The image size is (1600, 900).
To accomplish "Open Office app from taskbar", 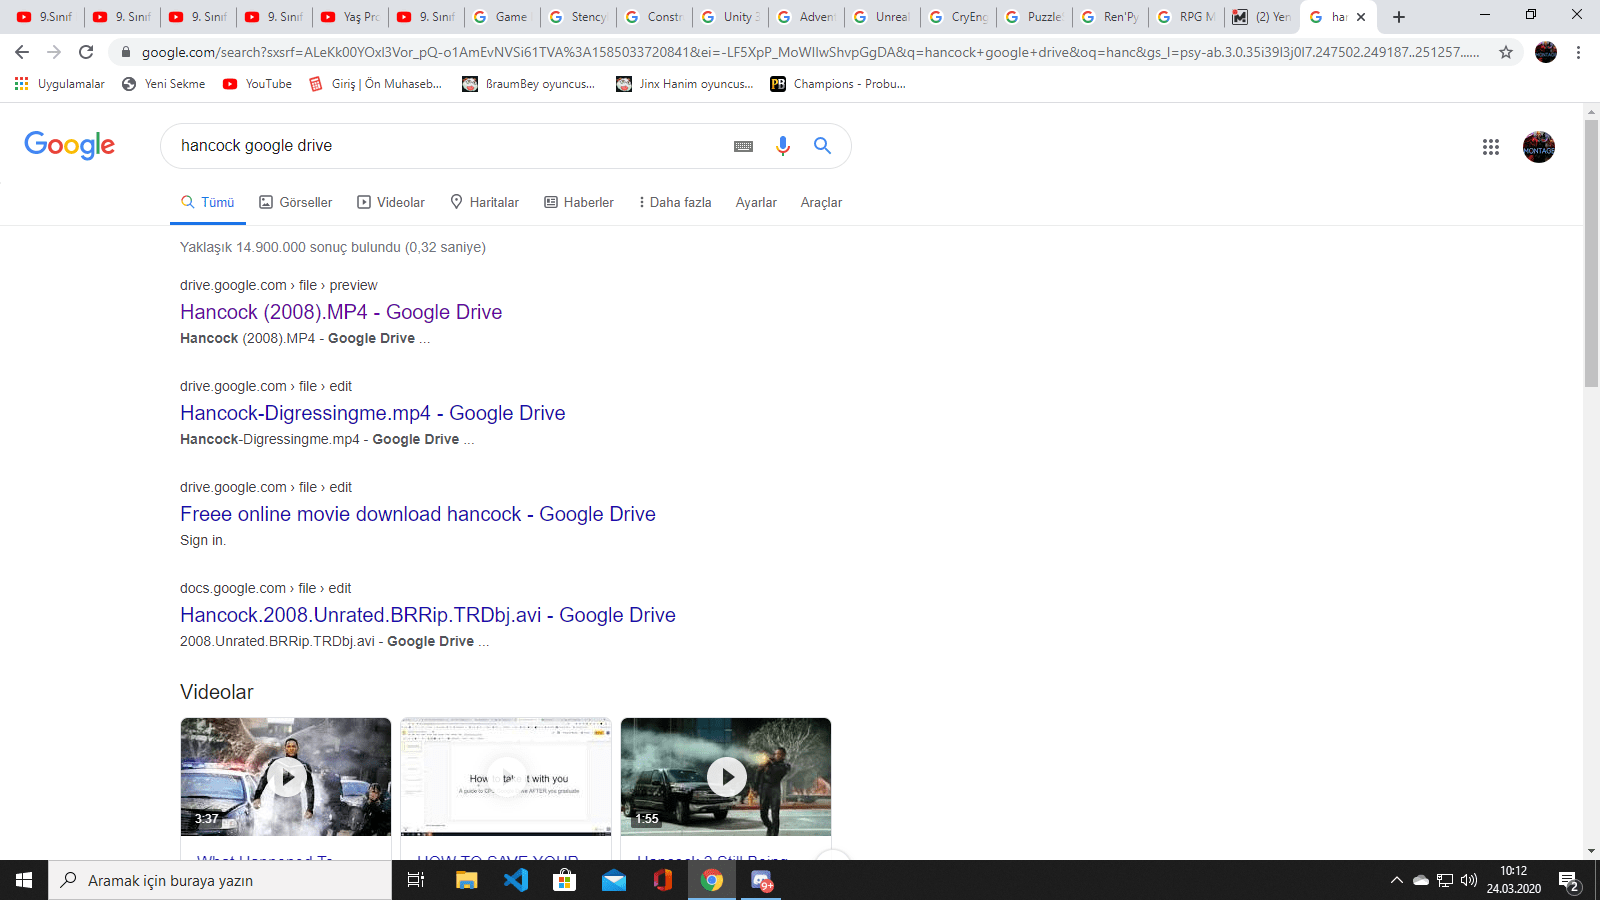I will click(x=663, y=880).
